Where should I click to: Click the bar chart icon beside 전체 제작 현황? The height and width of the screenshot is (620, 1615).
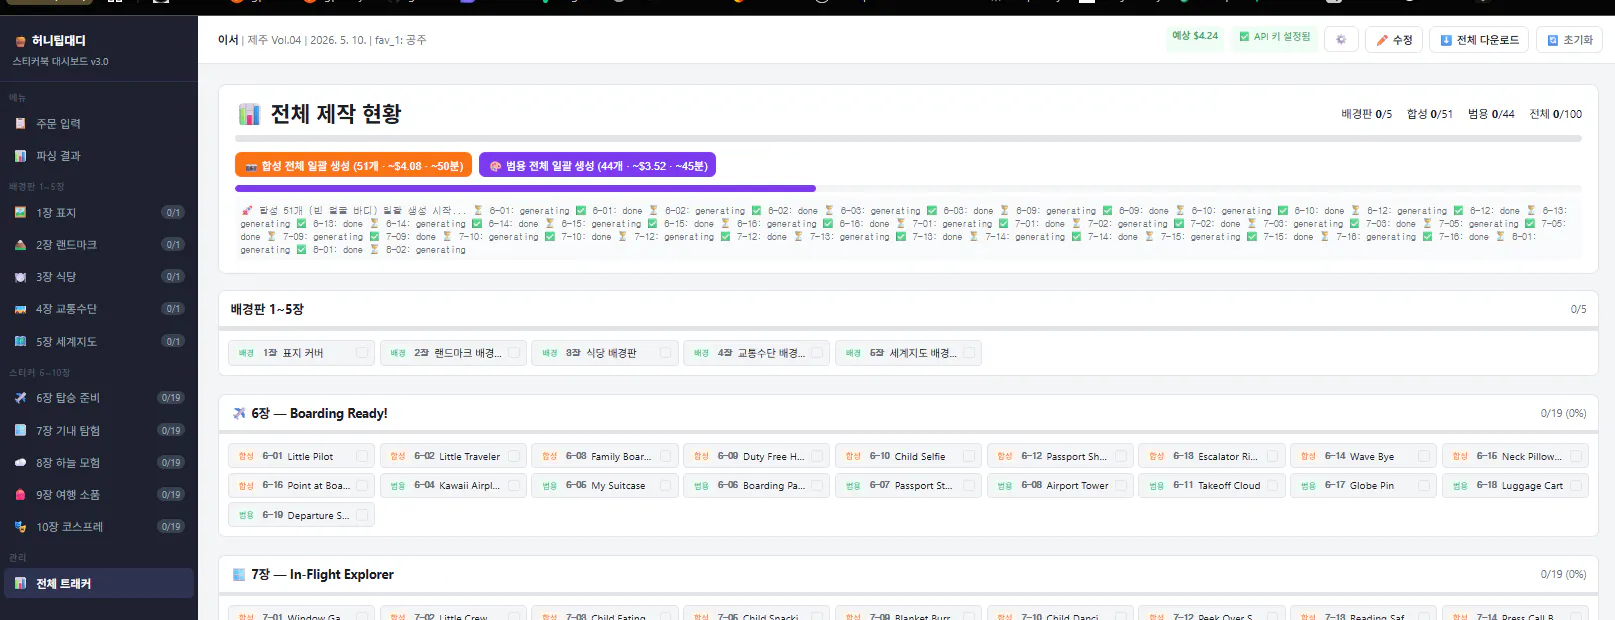tap(249, 114)
